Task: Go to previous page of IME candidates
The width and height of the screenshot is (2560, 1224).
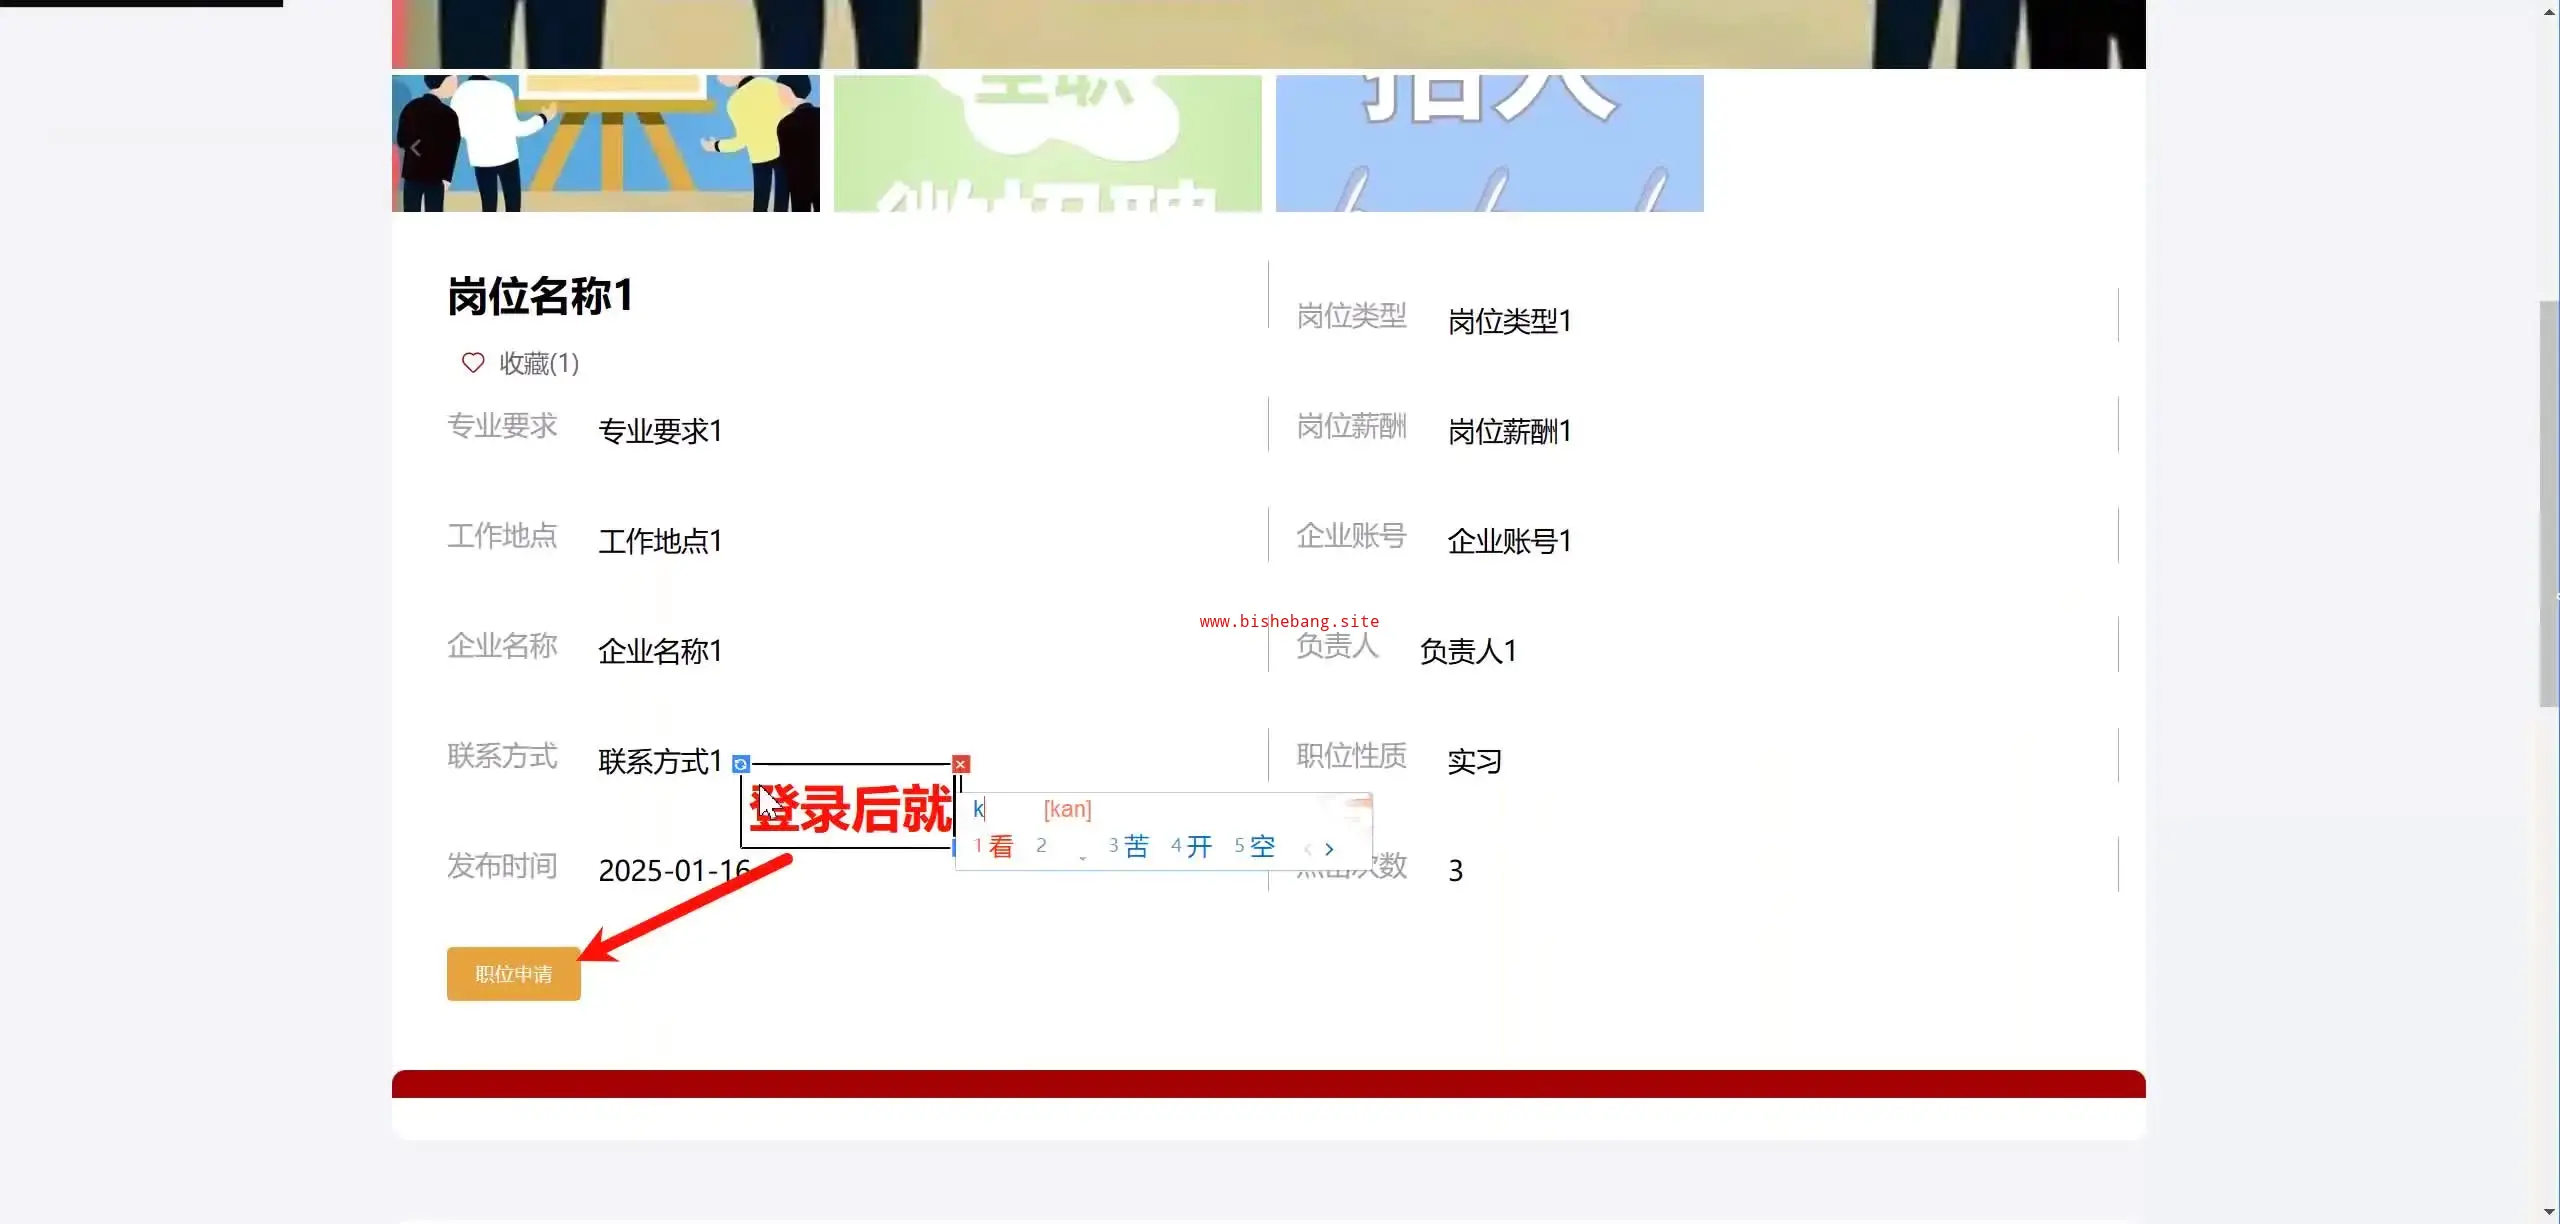Action: click(x=1308, y=849)
